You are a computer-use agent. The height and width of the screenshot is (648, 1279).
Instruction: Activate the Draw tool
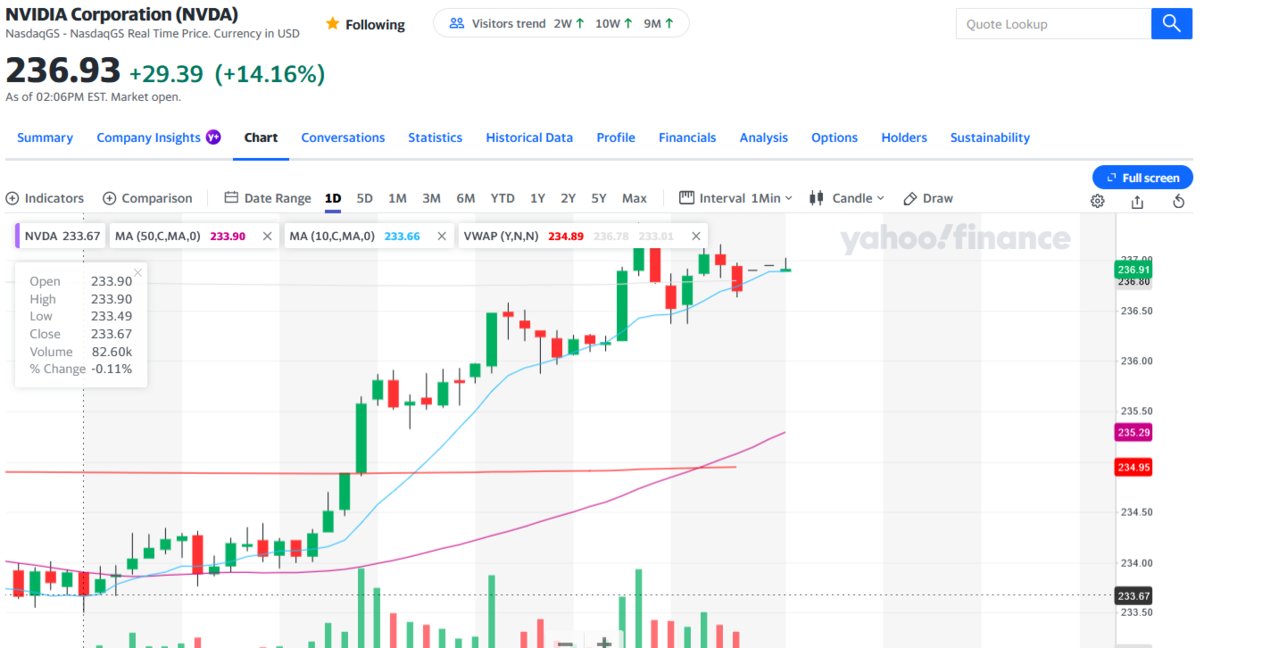point(928,198)
